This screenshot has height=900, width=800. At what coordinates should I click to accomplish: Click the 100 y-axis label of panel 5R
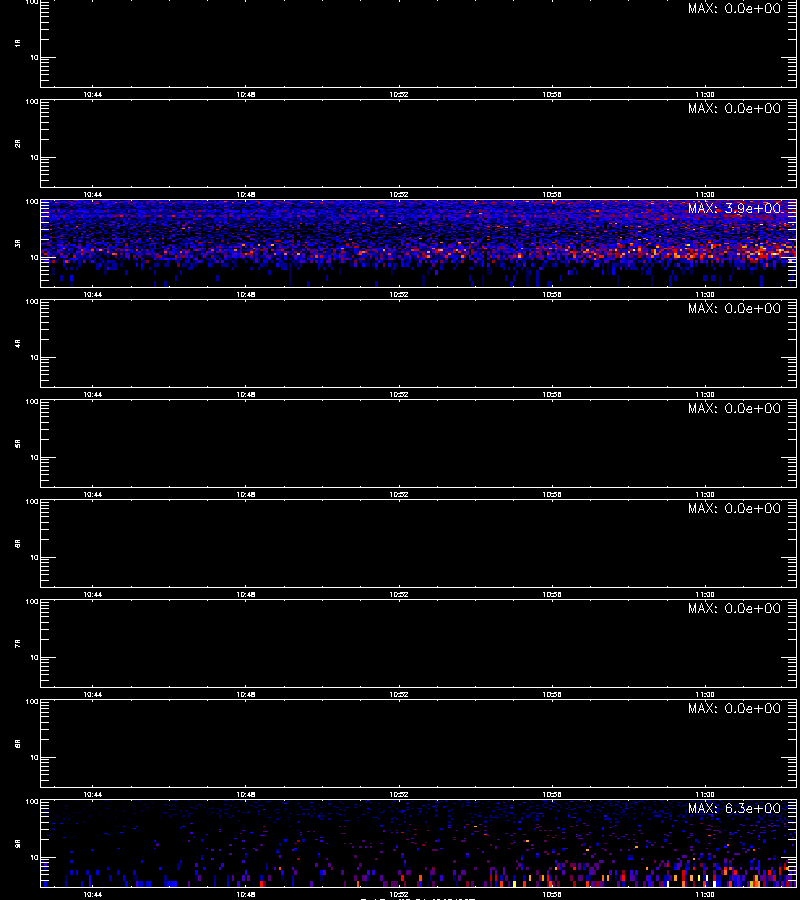[x=32, y=402]
